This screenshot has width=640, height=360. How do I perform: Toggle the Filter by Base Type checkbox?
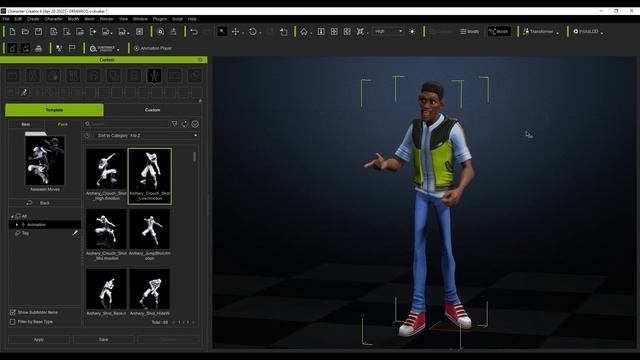(x=13, y=322)
